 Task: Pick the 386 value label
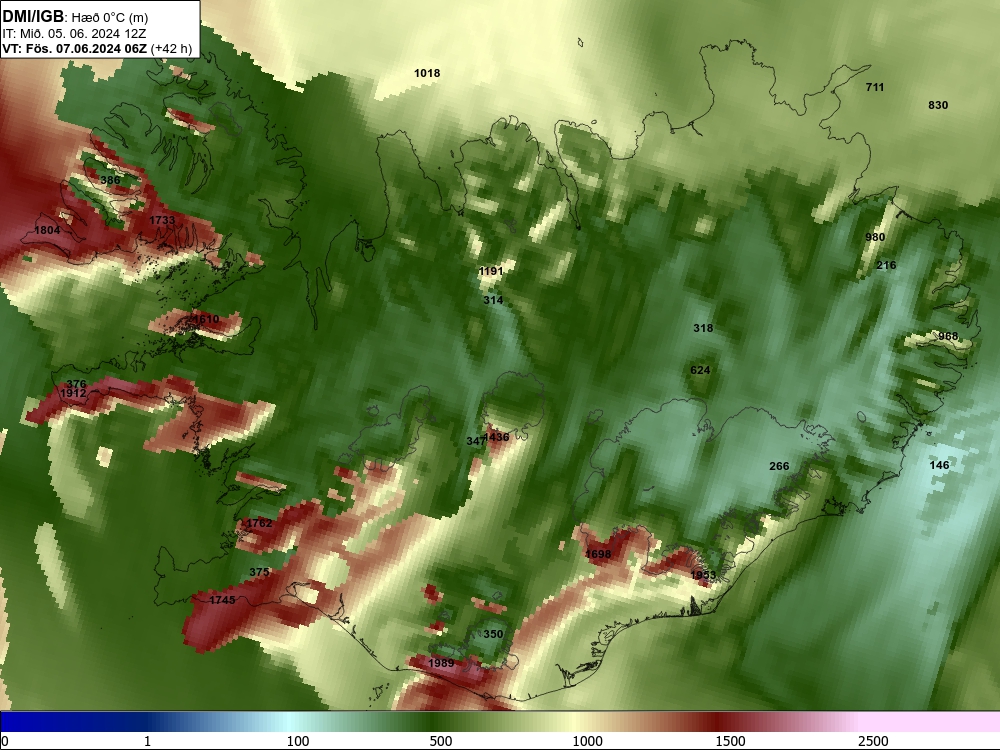(110, 180)
